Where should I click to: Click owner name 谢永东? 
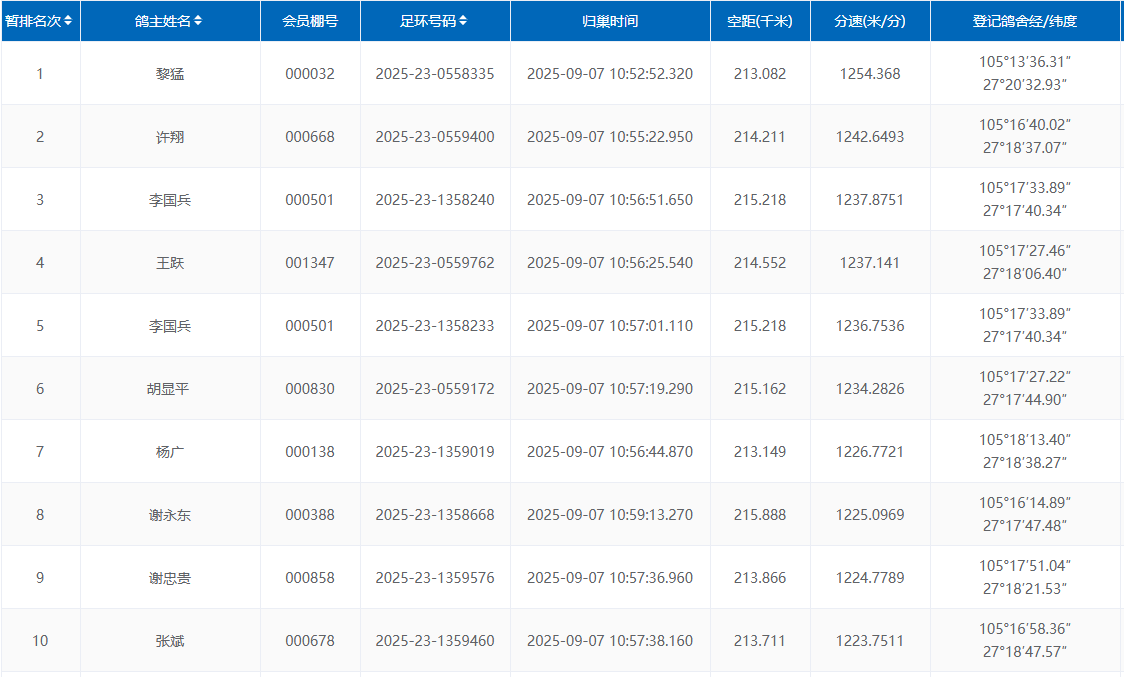170,515
